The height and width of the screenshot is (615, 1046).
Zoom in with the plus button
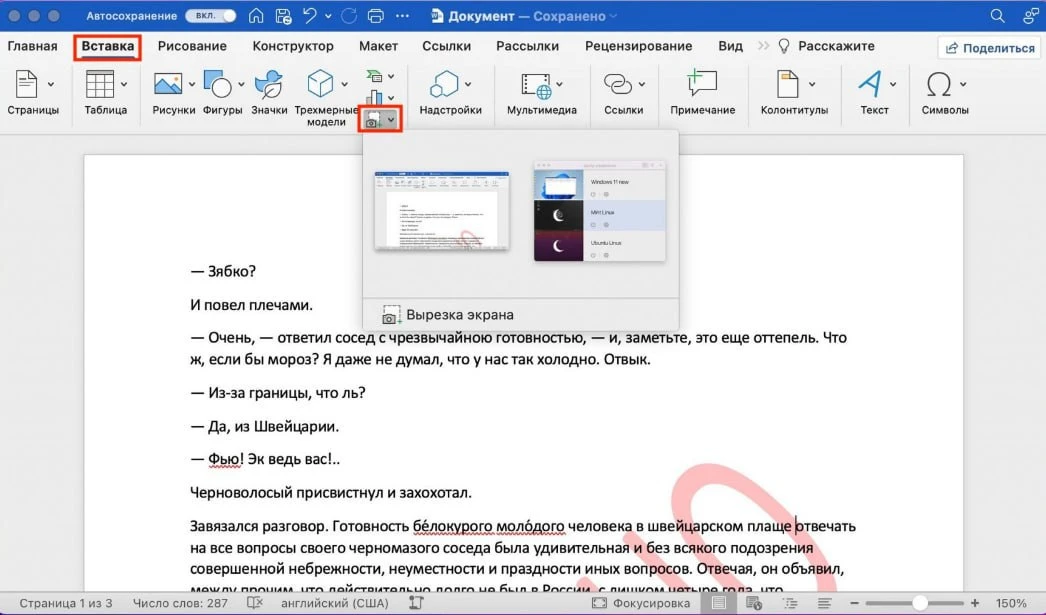(x=975, y=603)
